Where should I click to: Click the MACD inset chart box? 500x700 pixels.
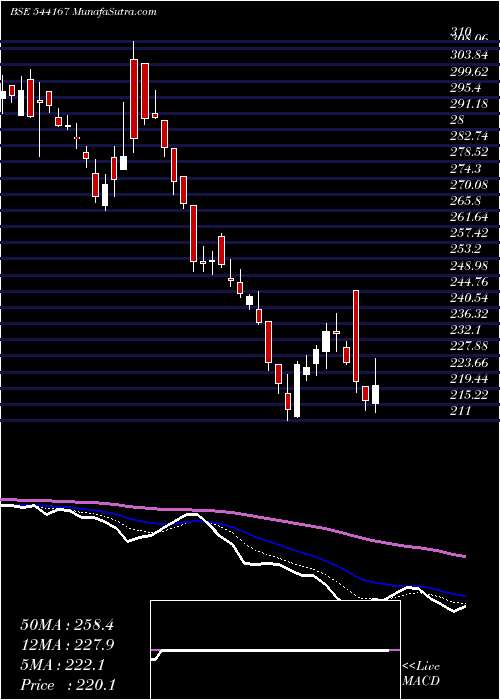pos(276,650)
